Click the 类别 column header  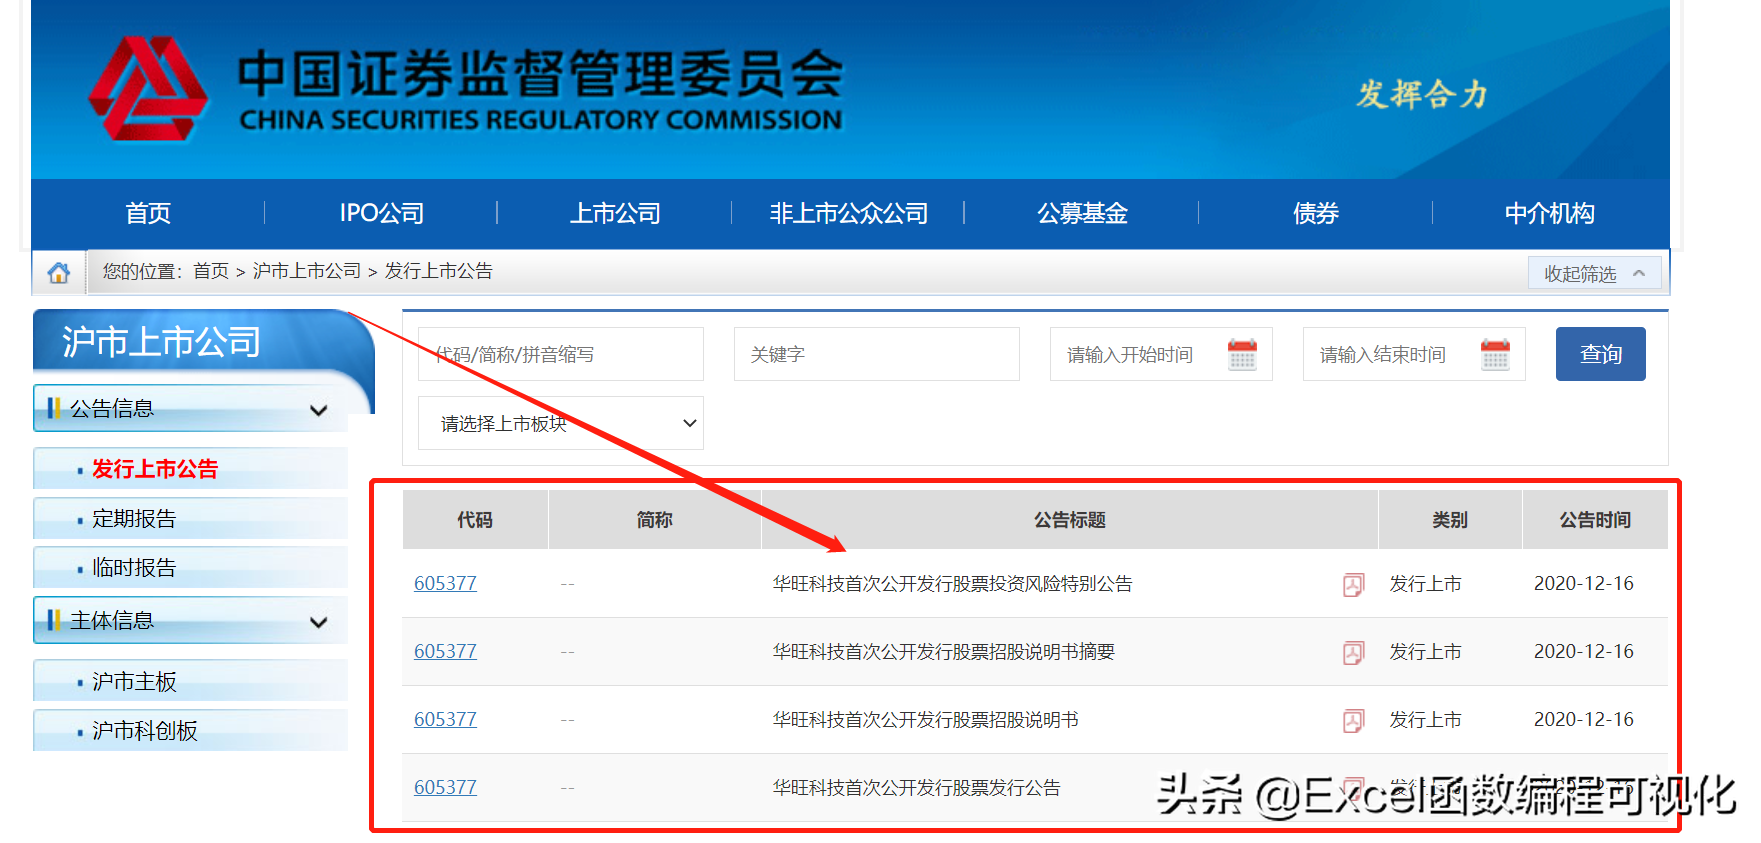pos(1450,520)
